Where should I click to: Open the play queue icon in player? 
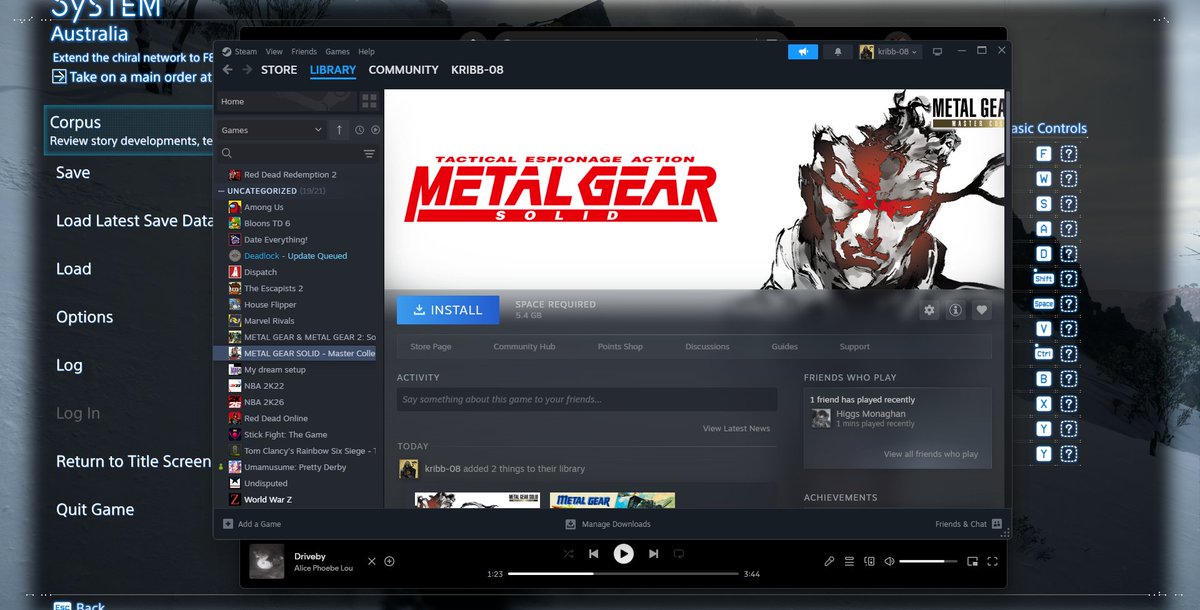849,561
